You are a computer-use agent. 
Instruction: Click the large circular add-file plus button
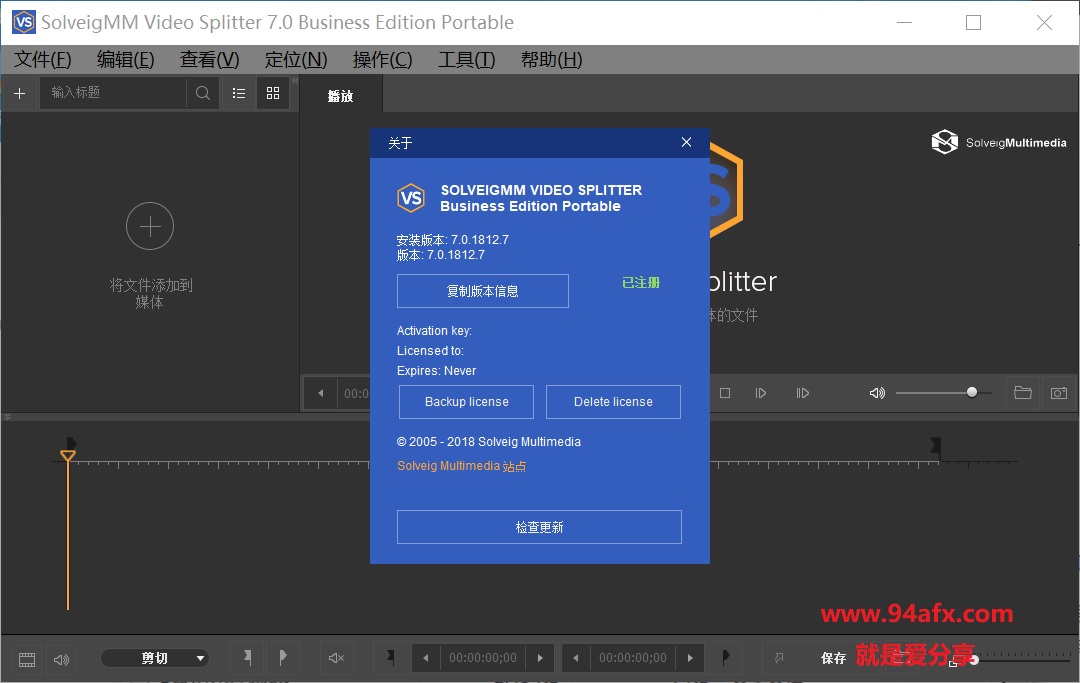[x=149, y=227]
